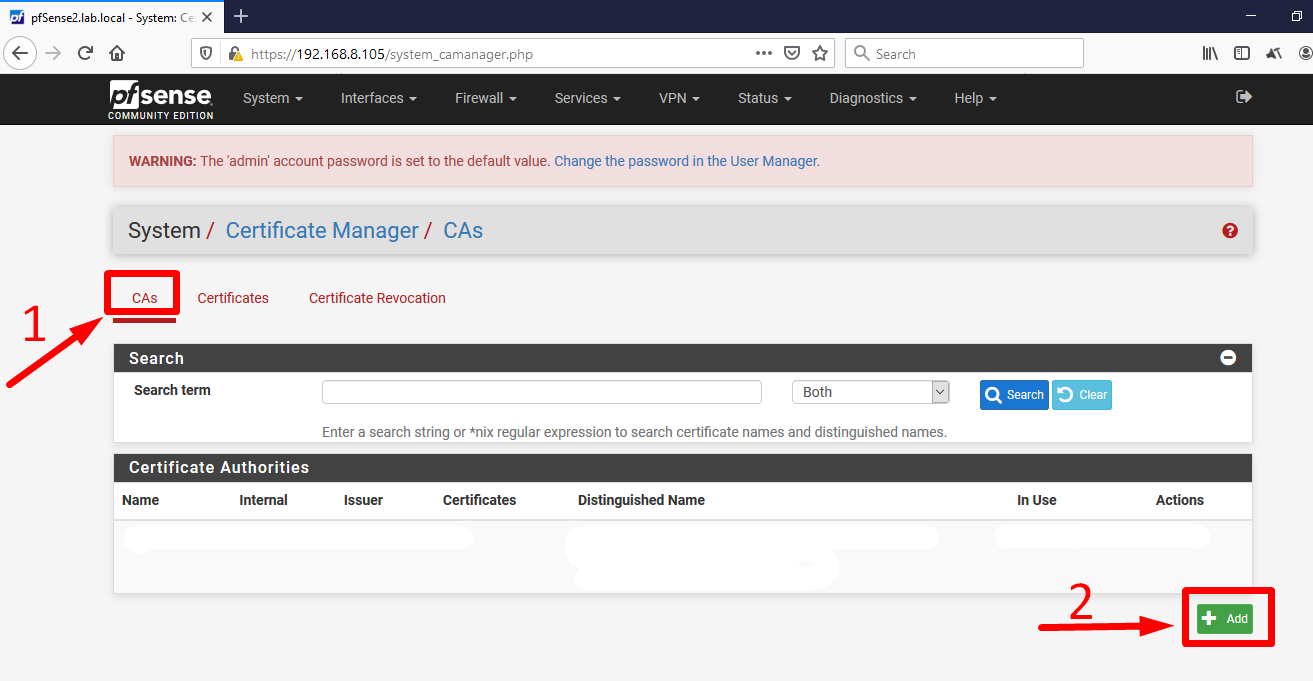The width and height of the screenshot is (1313, 681).
Task: Click the 'Actions' column header
Action: click(x=1180, y=500)
